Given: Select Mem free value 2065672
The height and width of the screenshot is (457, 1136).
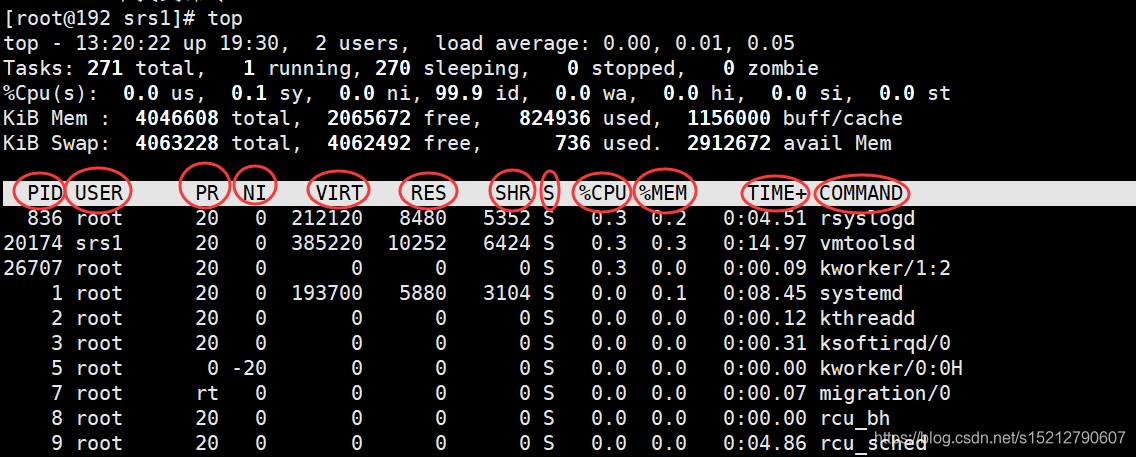Looking at the screenshot, I should pos(369,119).
